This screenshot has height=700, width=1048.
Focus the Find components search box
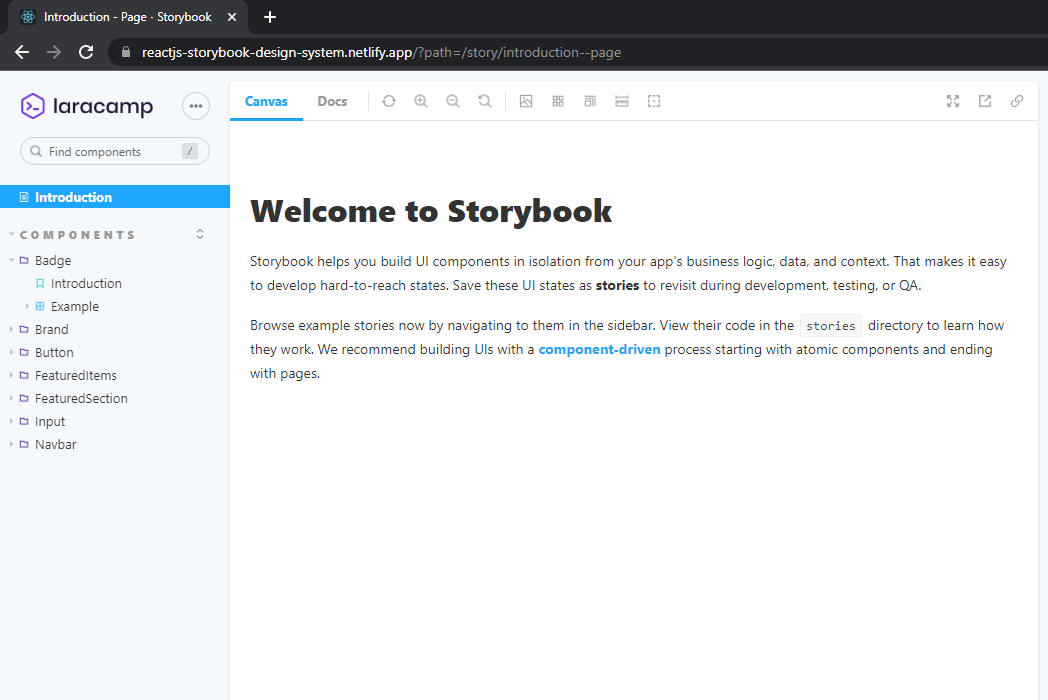[115, 151]
